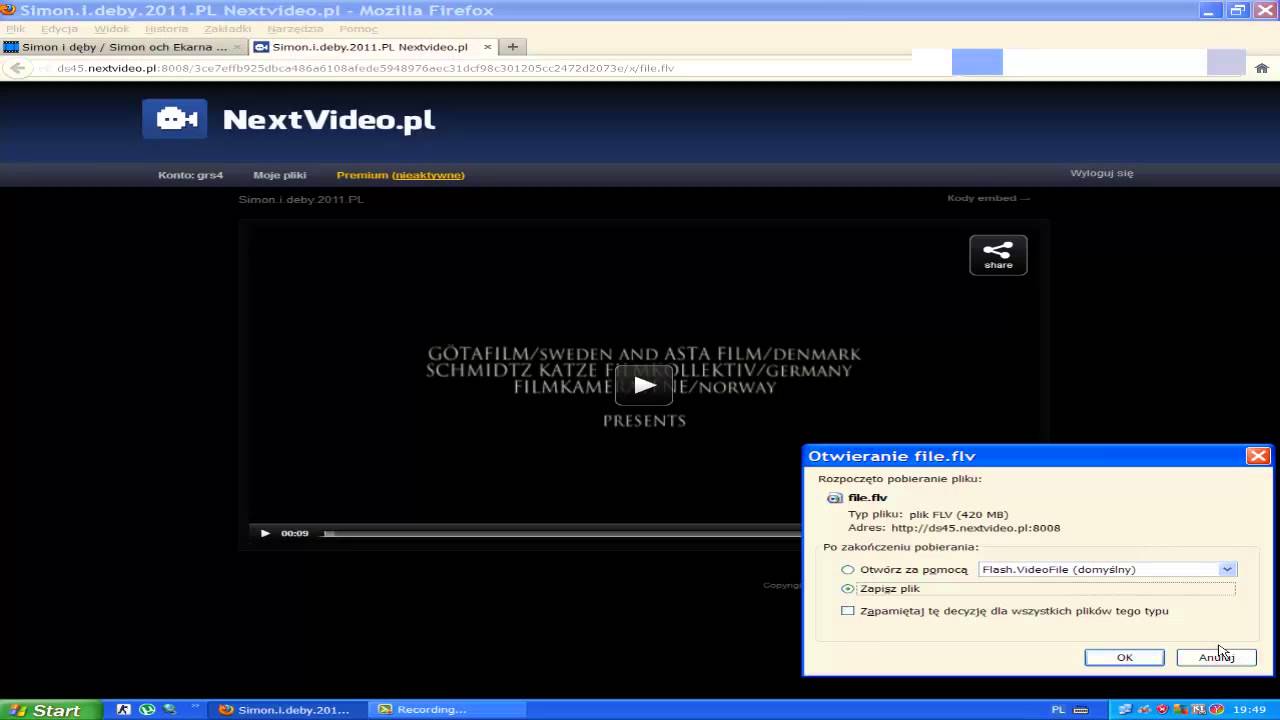Click the Firefox icon in the title bar
The image size is (1280, 720).
point(8,10)
